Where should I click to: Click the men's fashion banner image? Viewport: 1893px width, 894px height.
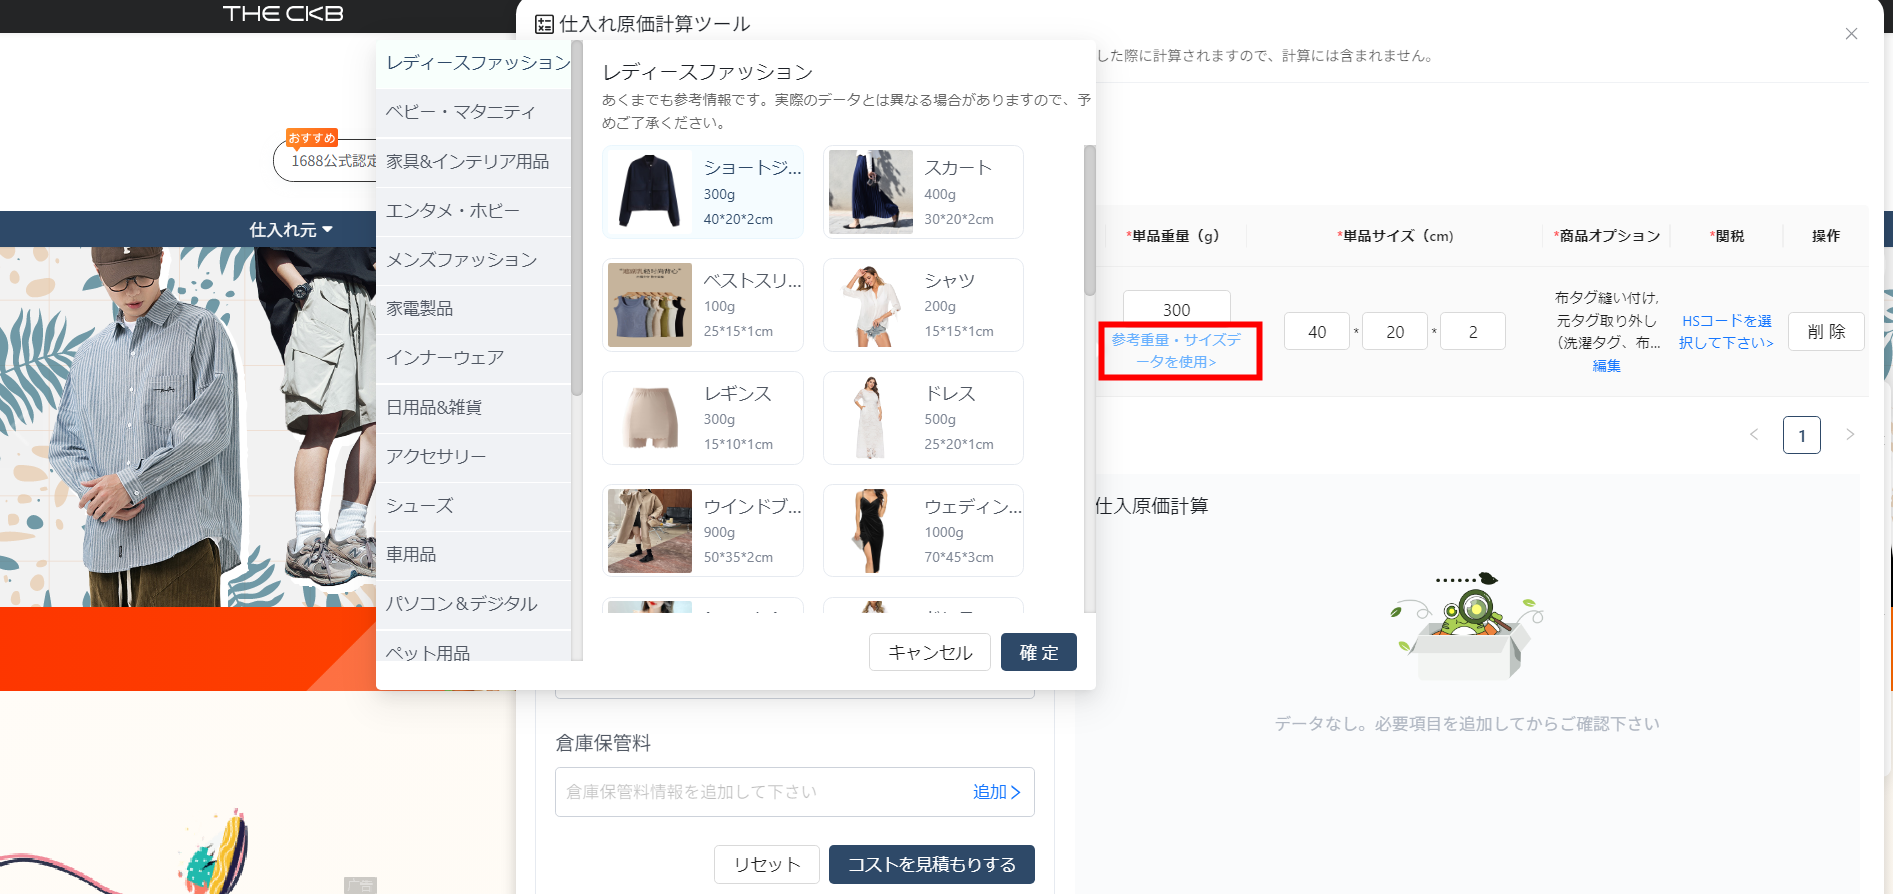pos(188,427)
